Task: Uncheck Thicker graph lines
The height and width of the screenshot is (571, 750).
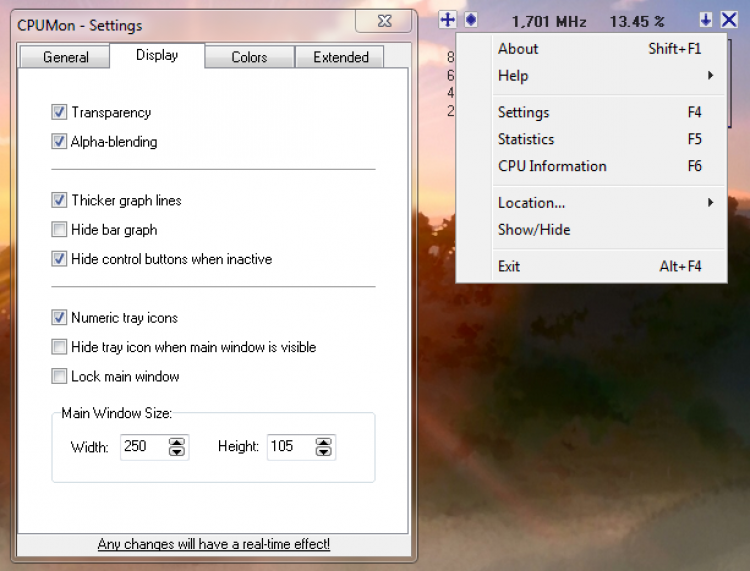Action: click(59, 200)
